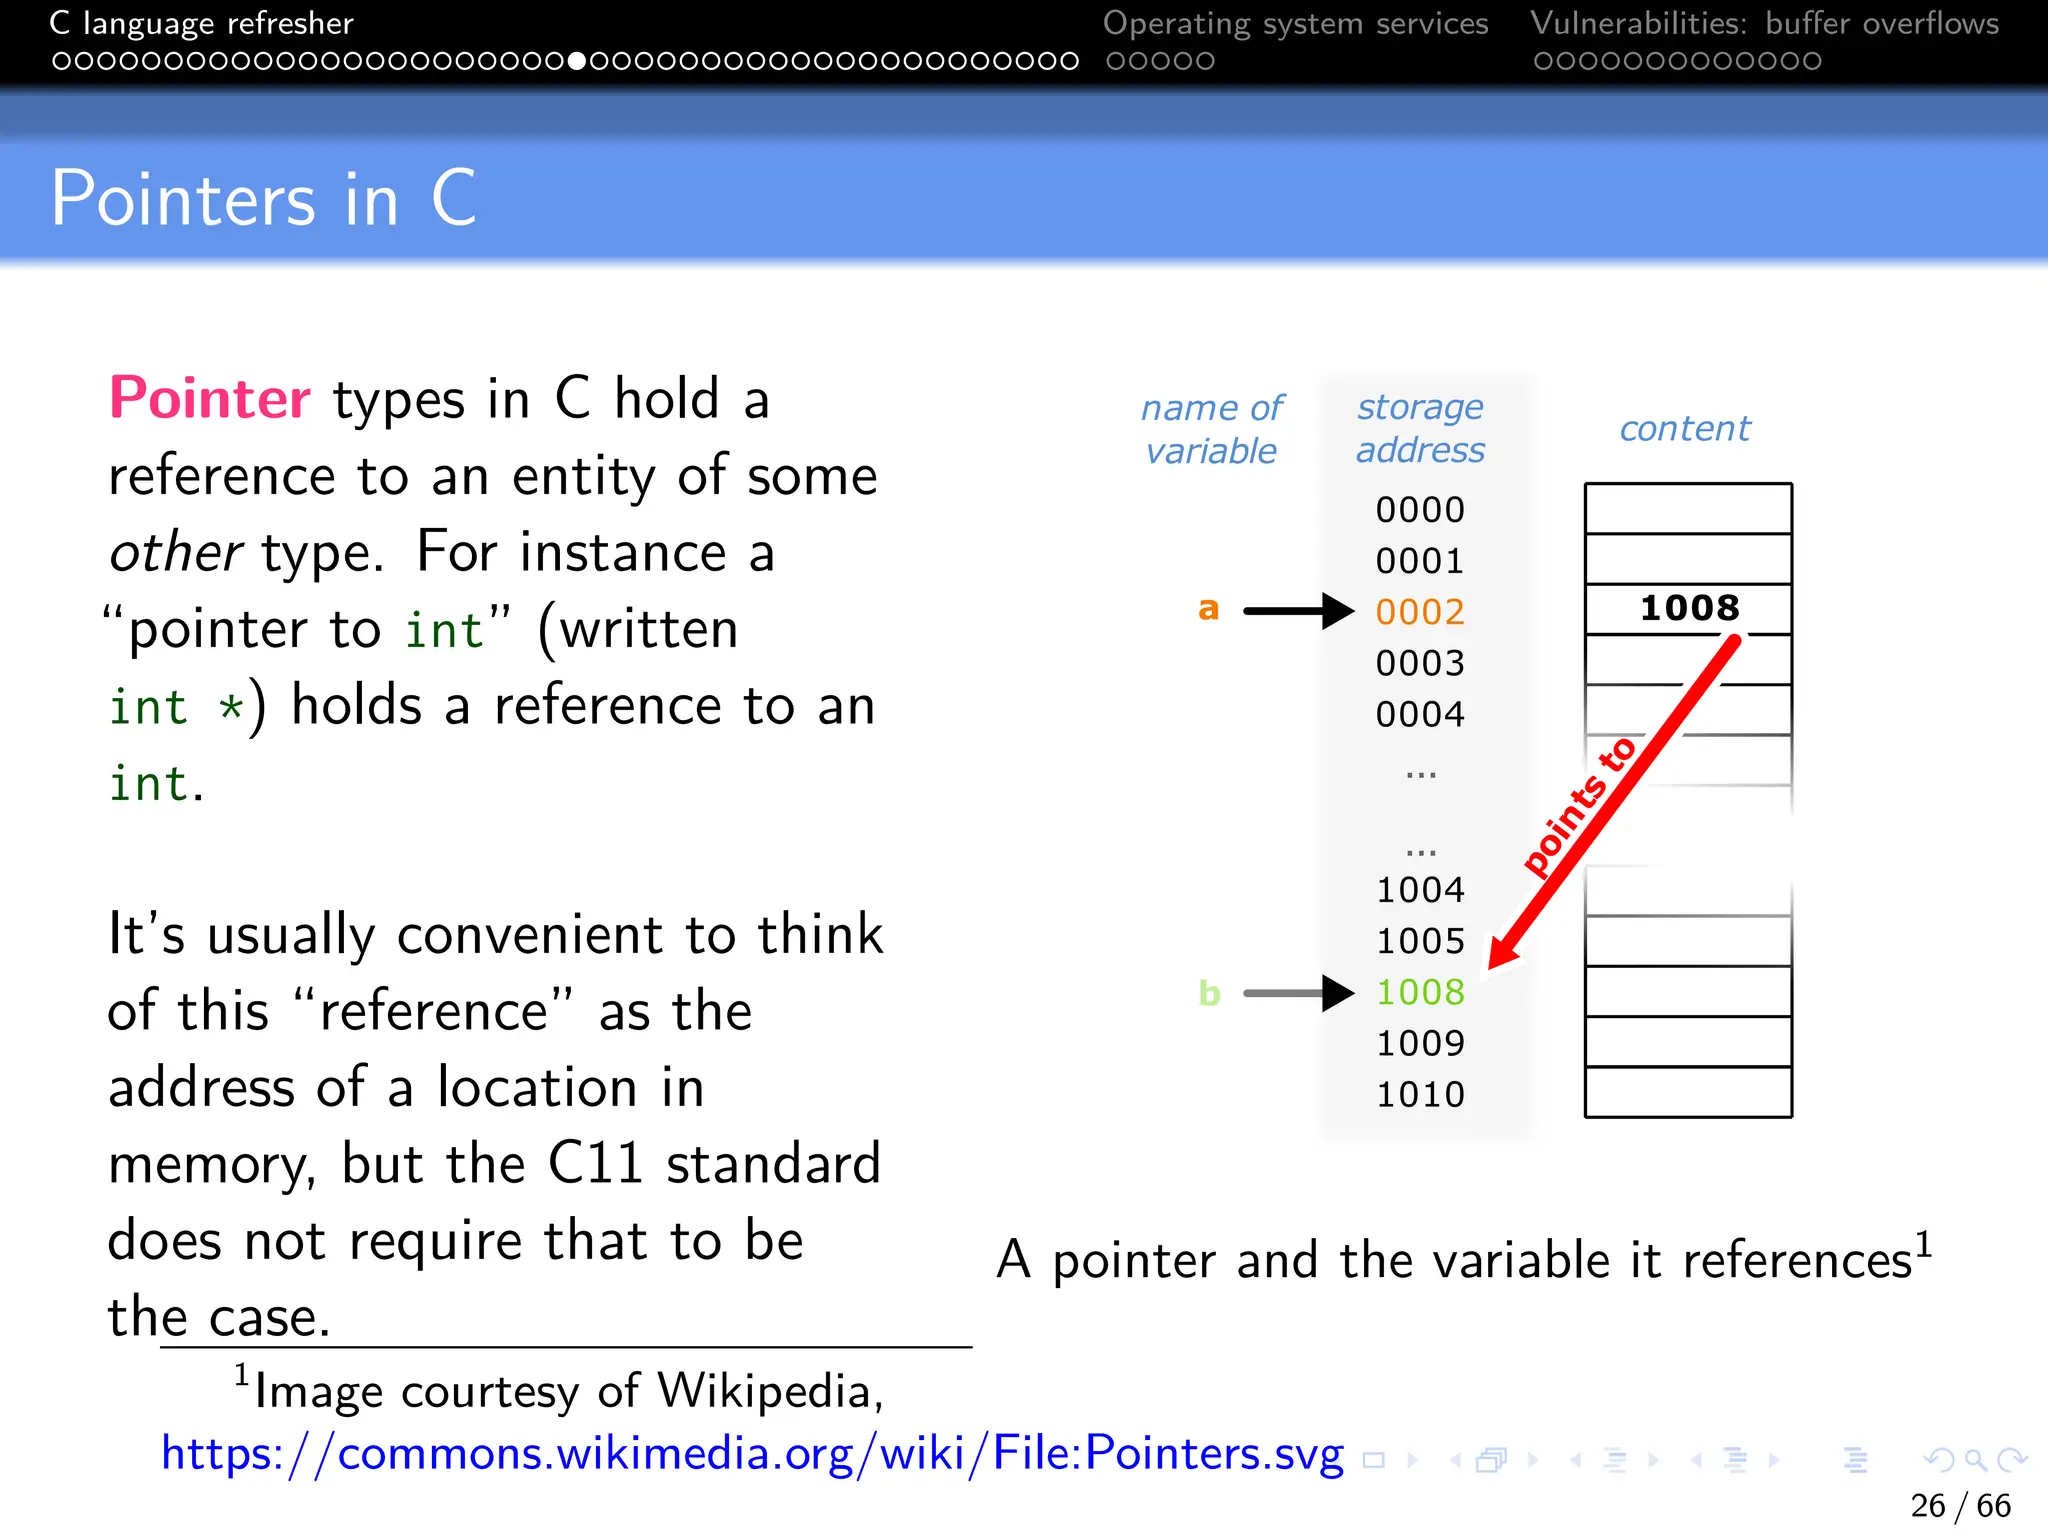Click next frame arrow after stacked frames icon
This screenshot has width=2048, height=1536.
1532,1460
